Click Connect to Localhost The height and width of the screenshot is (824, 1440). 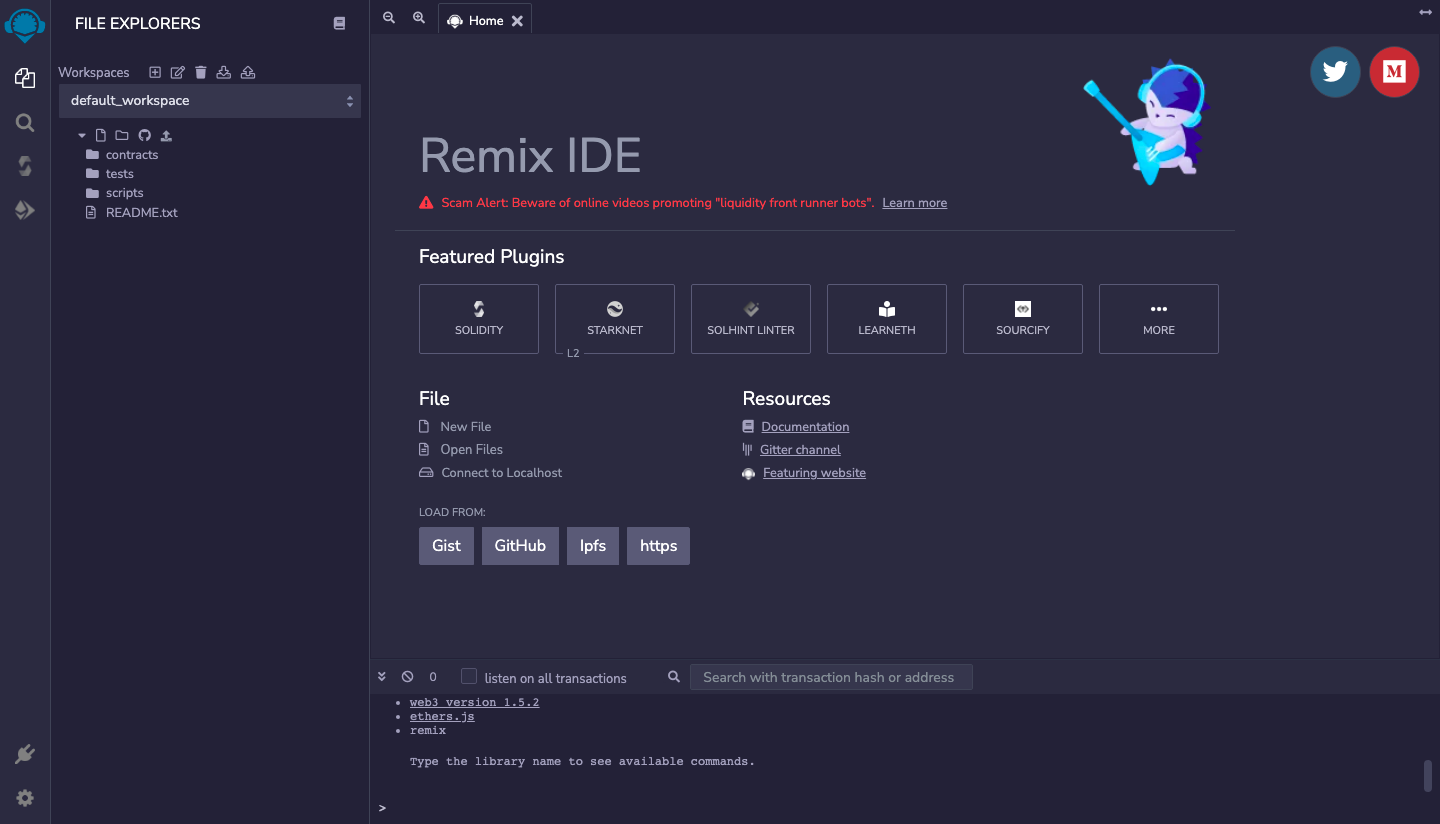click(x=502, y=473)
